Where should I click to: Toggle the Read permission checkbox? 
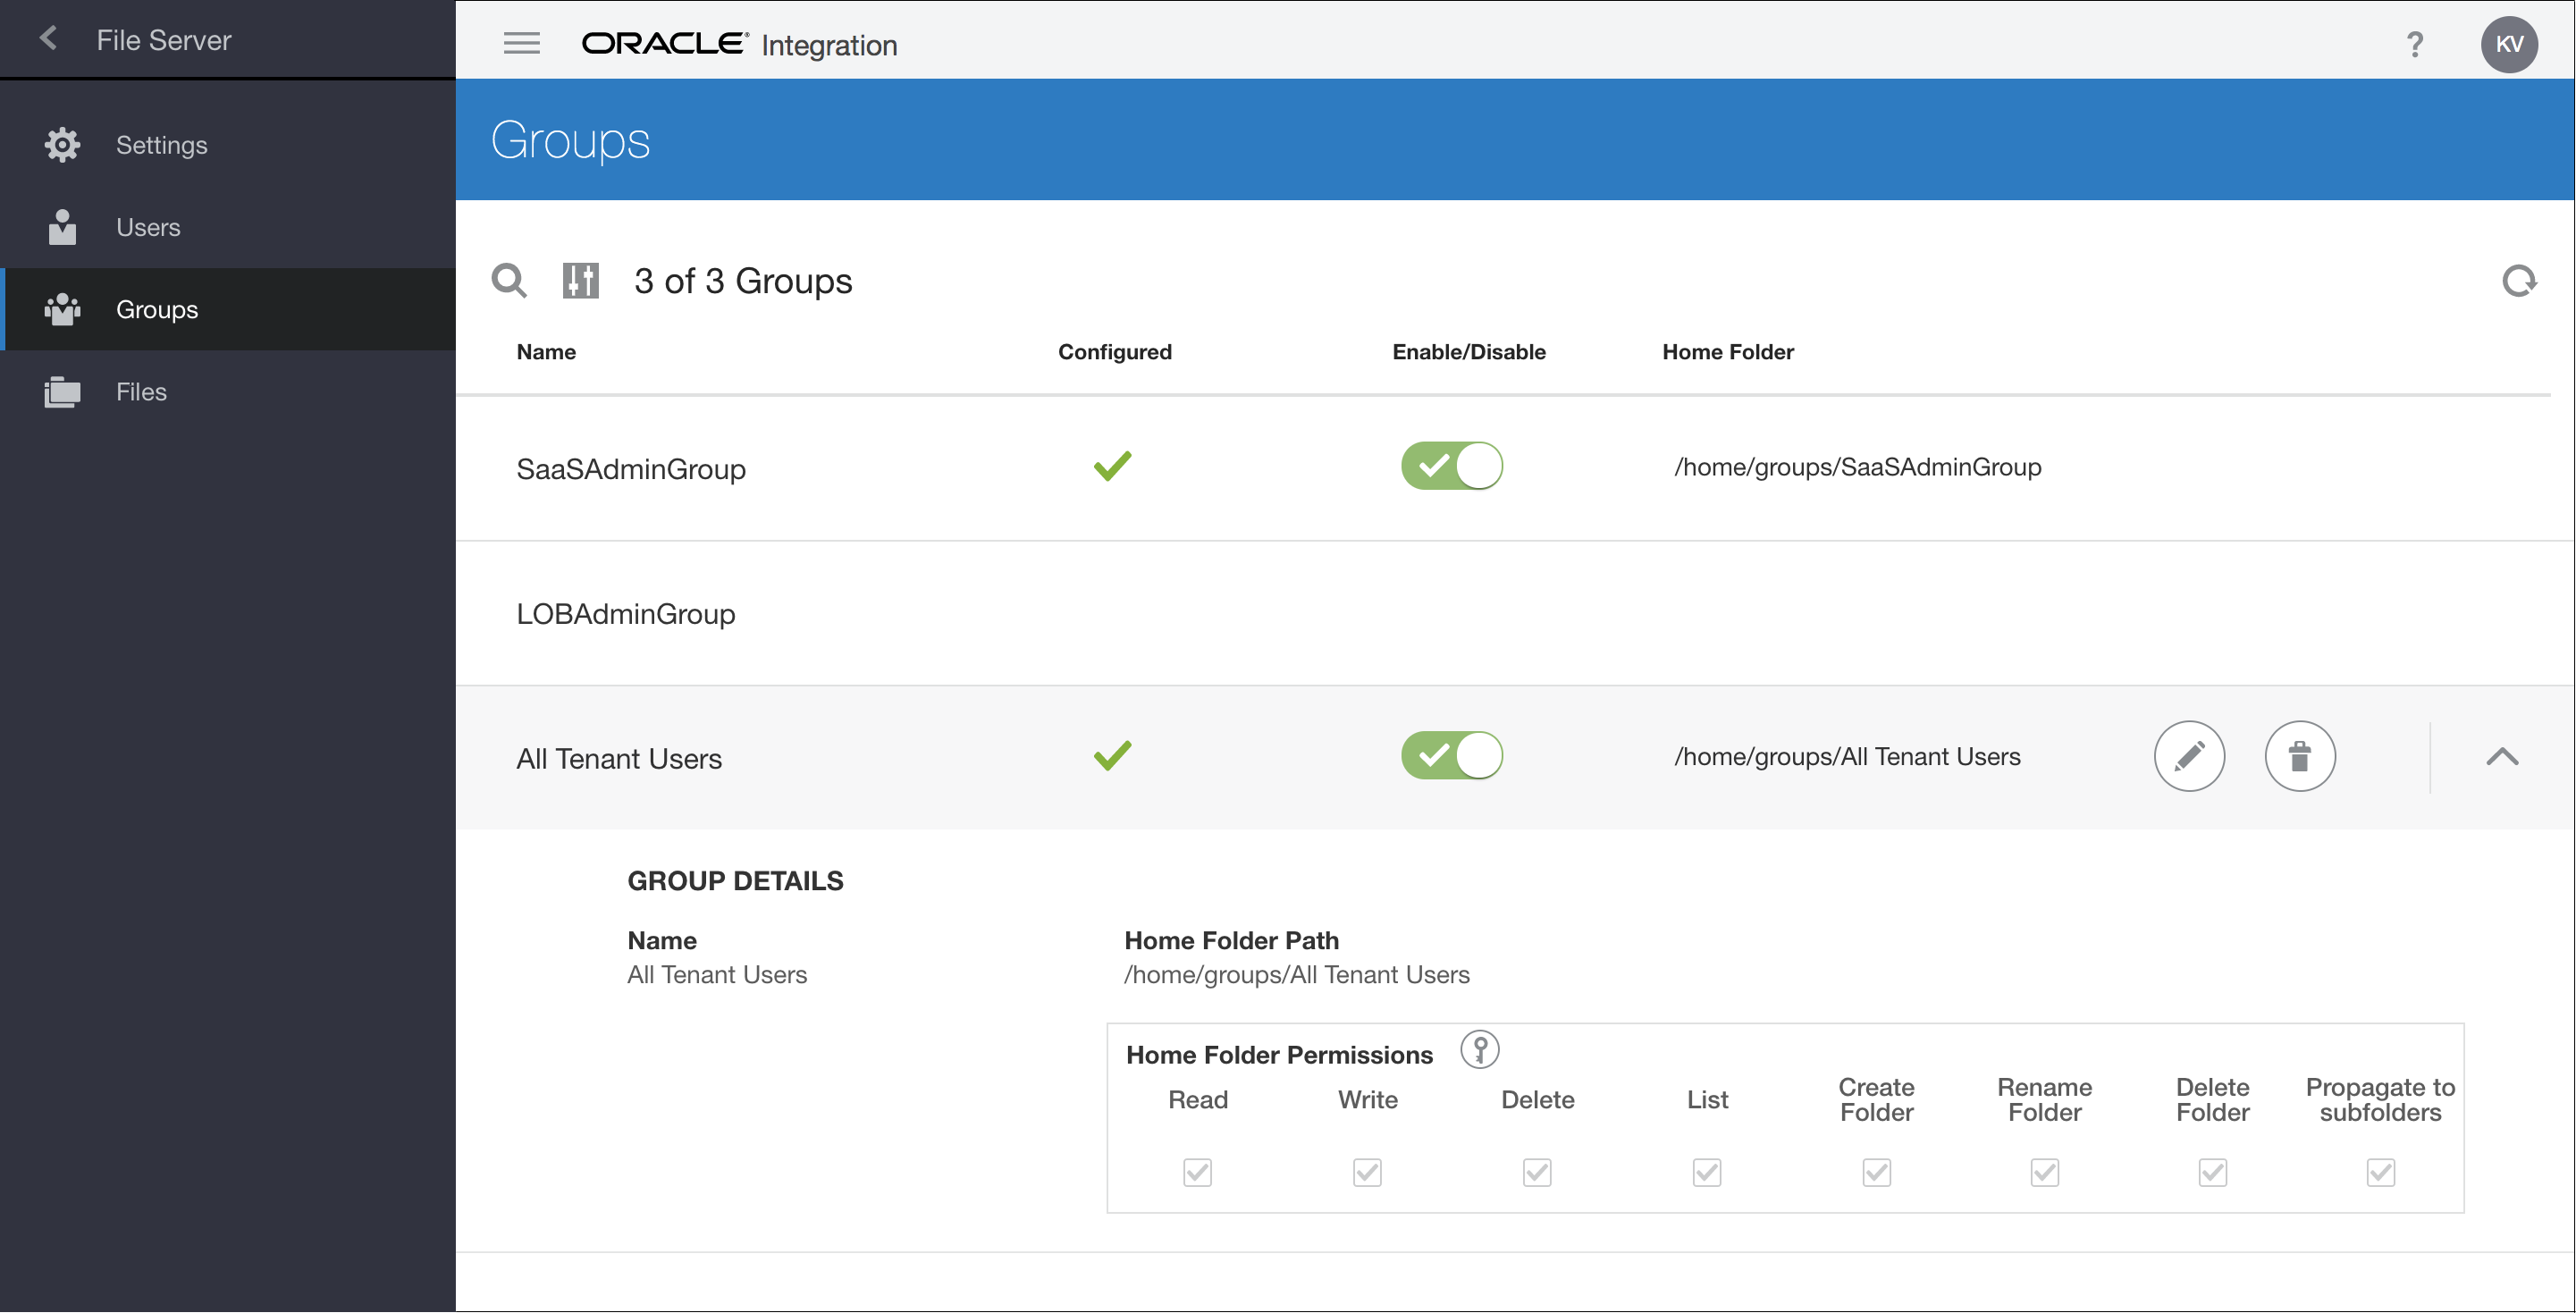pos(1197,1172)
